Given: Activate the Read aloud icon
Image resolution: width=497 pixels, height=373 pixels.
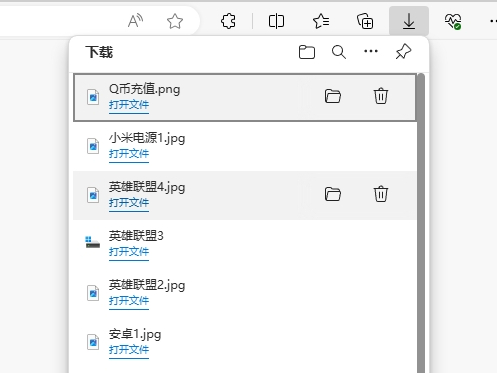Looking at the screenshot, I should pyautogui.click(x=135, y=21).
